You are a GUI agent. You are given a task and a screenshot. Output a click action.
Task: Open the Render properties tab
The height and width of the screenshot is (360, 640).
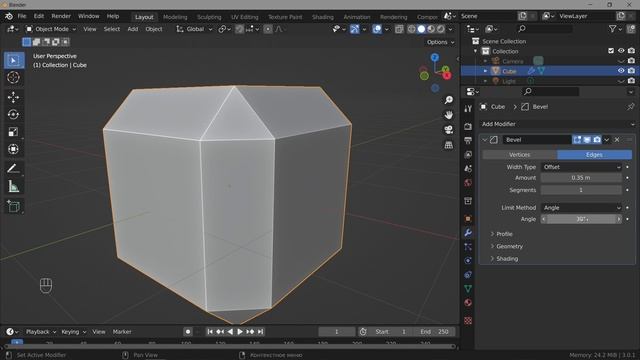pos(468,126)
